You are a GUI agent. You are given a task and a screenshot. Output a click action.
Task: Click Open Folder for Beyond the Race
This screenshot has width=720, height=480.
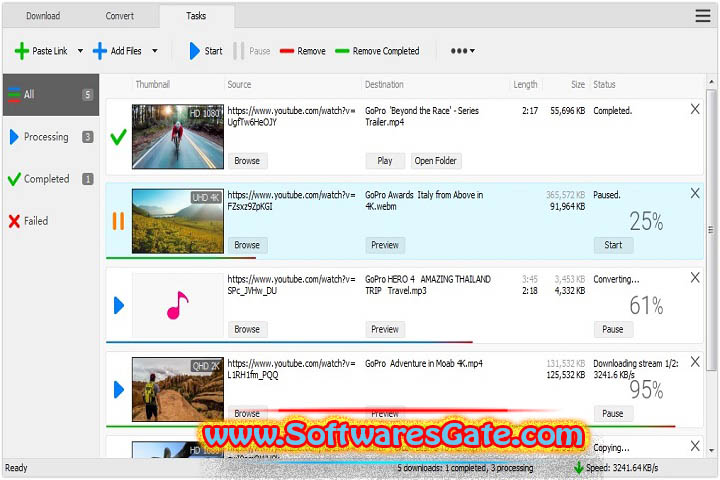pos(436,161)
